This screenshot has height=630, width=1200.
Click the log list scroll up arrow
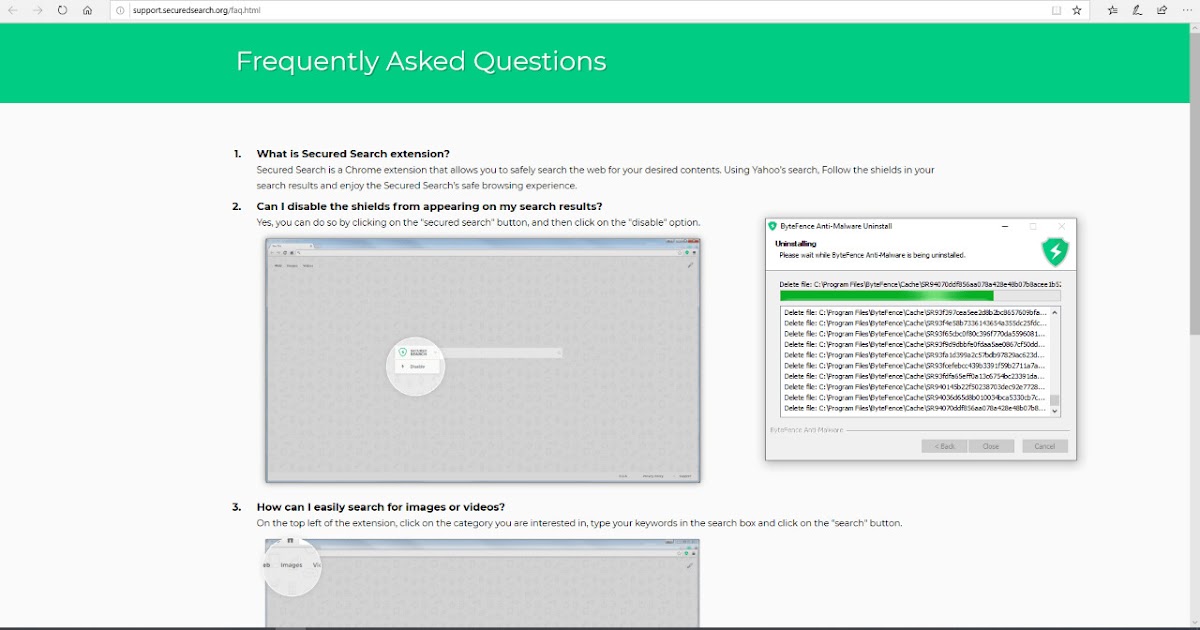[x=1054, y=312]
